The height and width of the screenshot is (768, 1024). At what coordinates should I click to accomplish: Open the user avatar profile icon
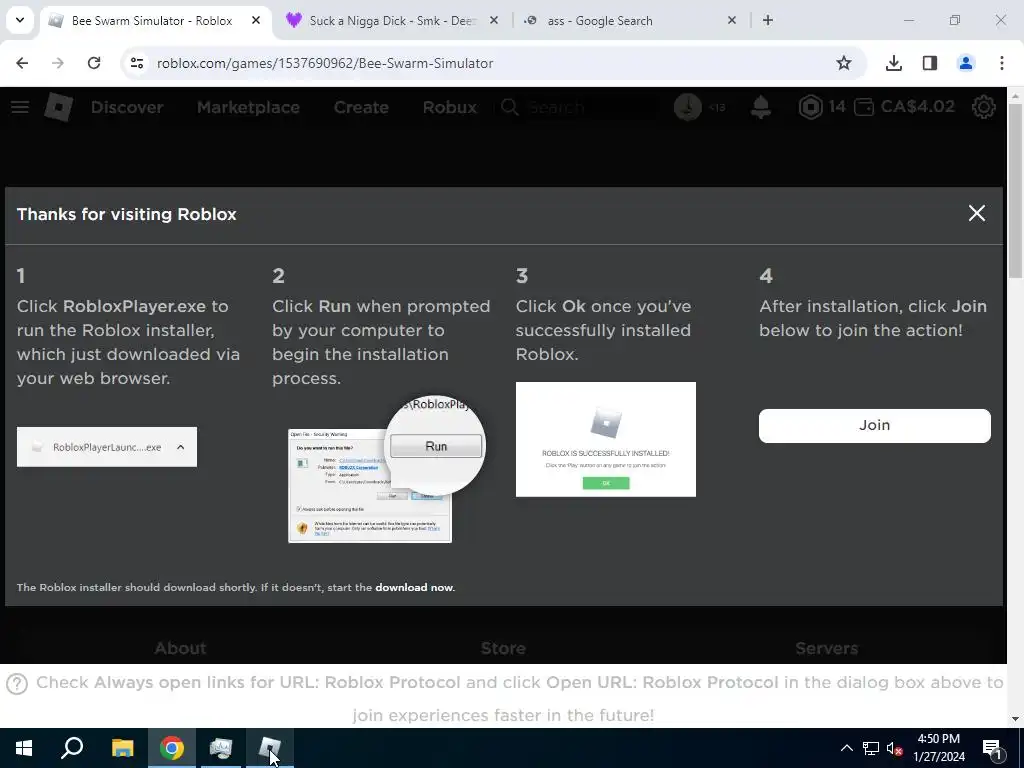[688, 107]
